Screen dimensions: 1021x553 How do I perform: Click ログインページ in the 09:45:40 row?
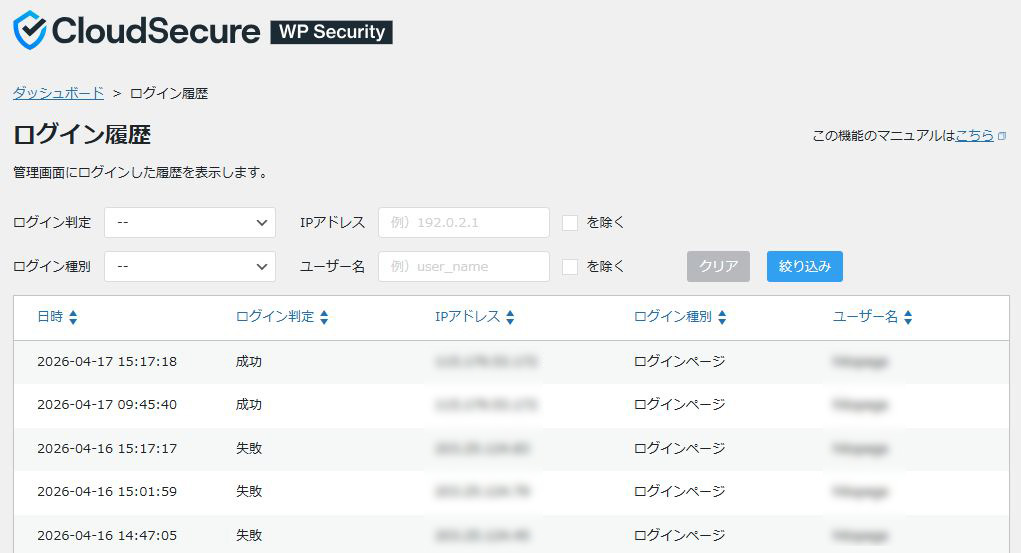pyautogui.click(x=679, y=404)
